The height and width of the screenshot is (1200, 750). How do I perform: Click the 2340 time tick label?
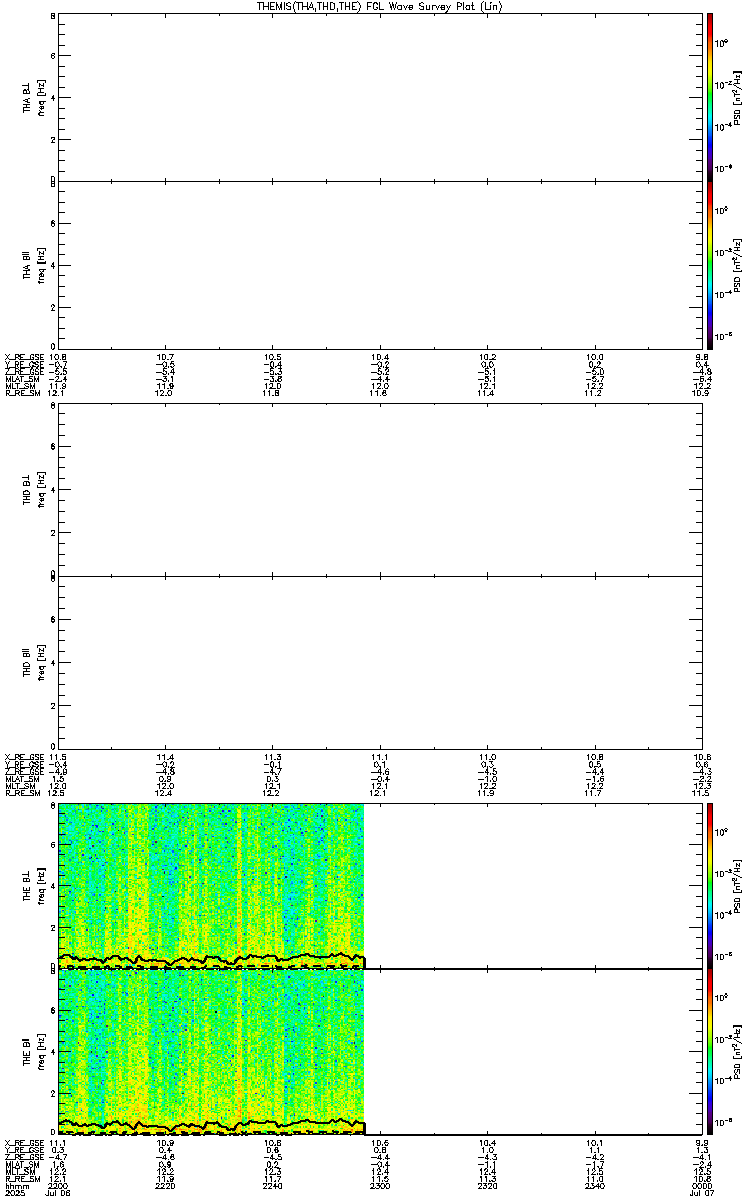[x=594, y=1185]
